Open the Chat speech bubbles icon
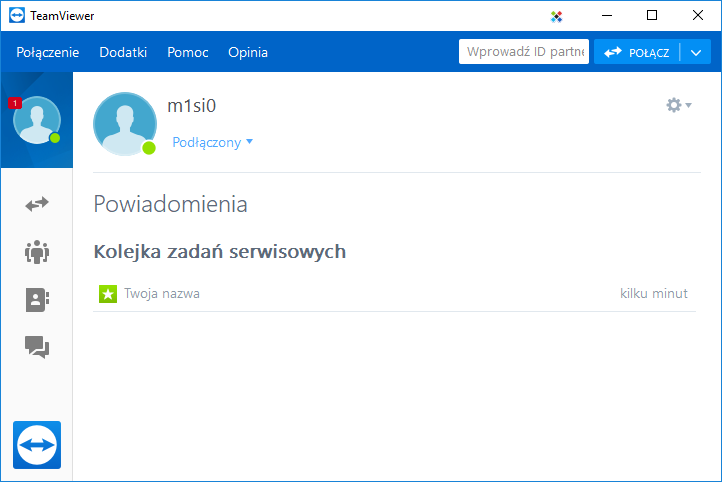Viewport: 722px width, 482px height. [36, 347]
